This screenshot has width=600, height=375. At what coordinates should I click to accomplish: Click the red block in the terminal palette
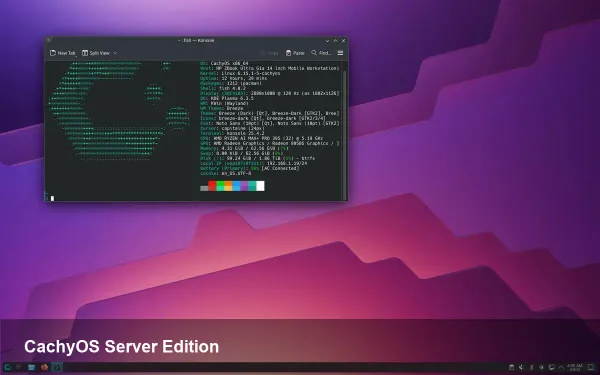click(212, 186)
